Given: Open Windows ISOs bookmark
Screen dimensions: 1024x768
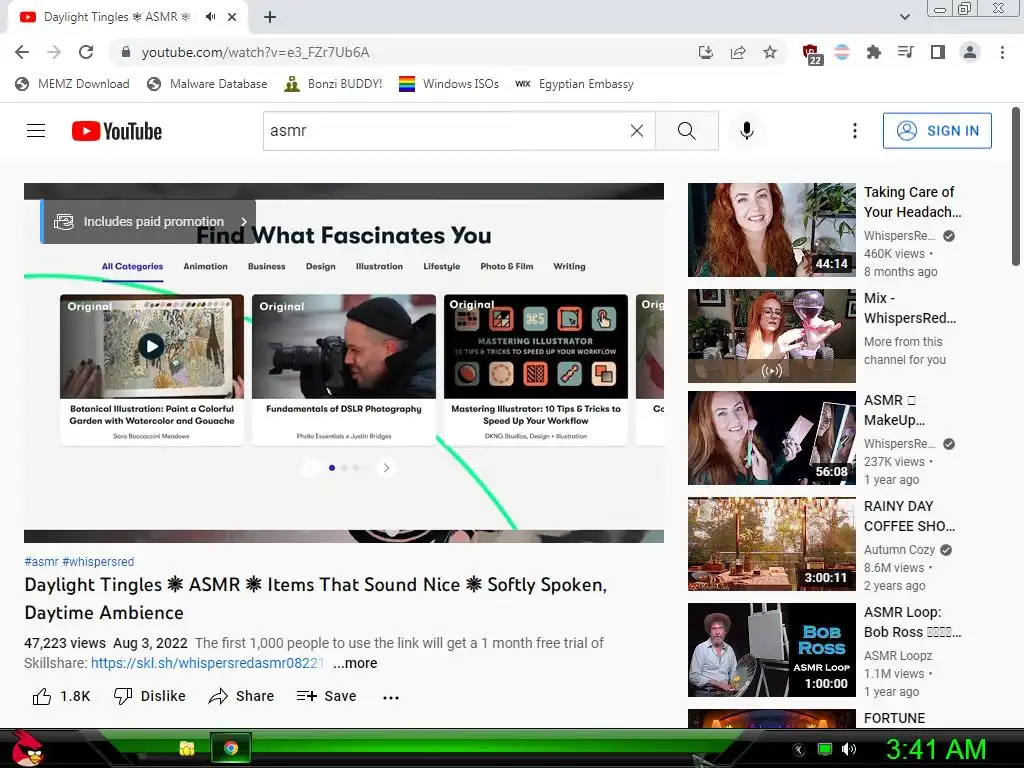Looking at the screenshot, I should tap(449, 84).
